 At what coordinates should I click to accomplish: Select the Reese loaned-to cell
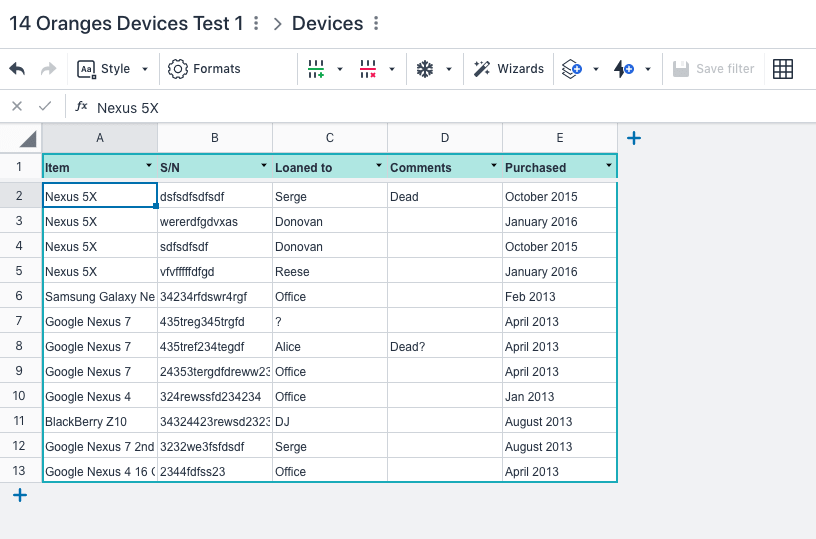330,271
